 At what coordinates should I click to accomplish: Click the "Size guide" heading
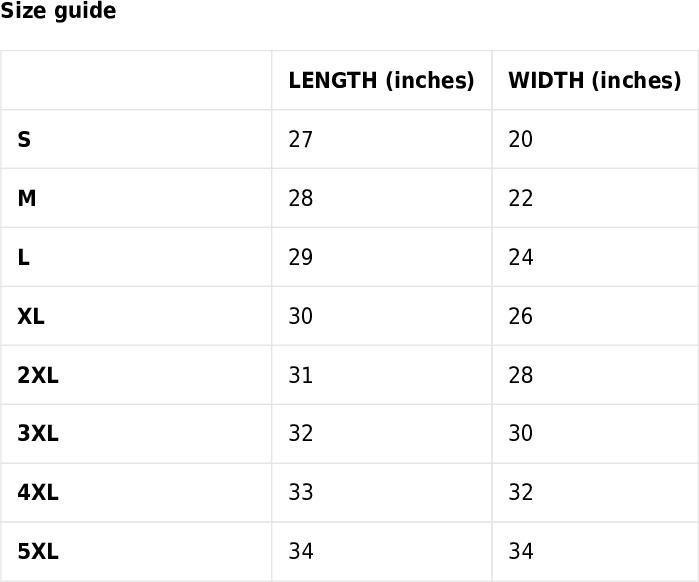tap(58, 12)
